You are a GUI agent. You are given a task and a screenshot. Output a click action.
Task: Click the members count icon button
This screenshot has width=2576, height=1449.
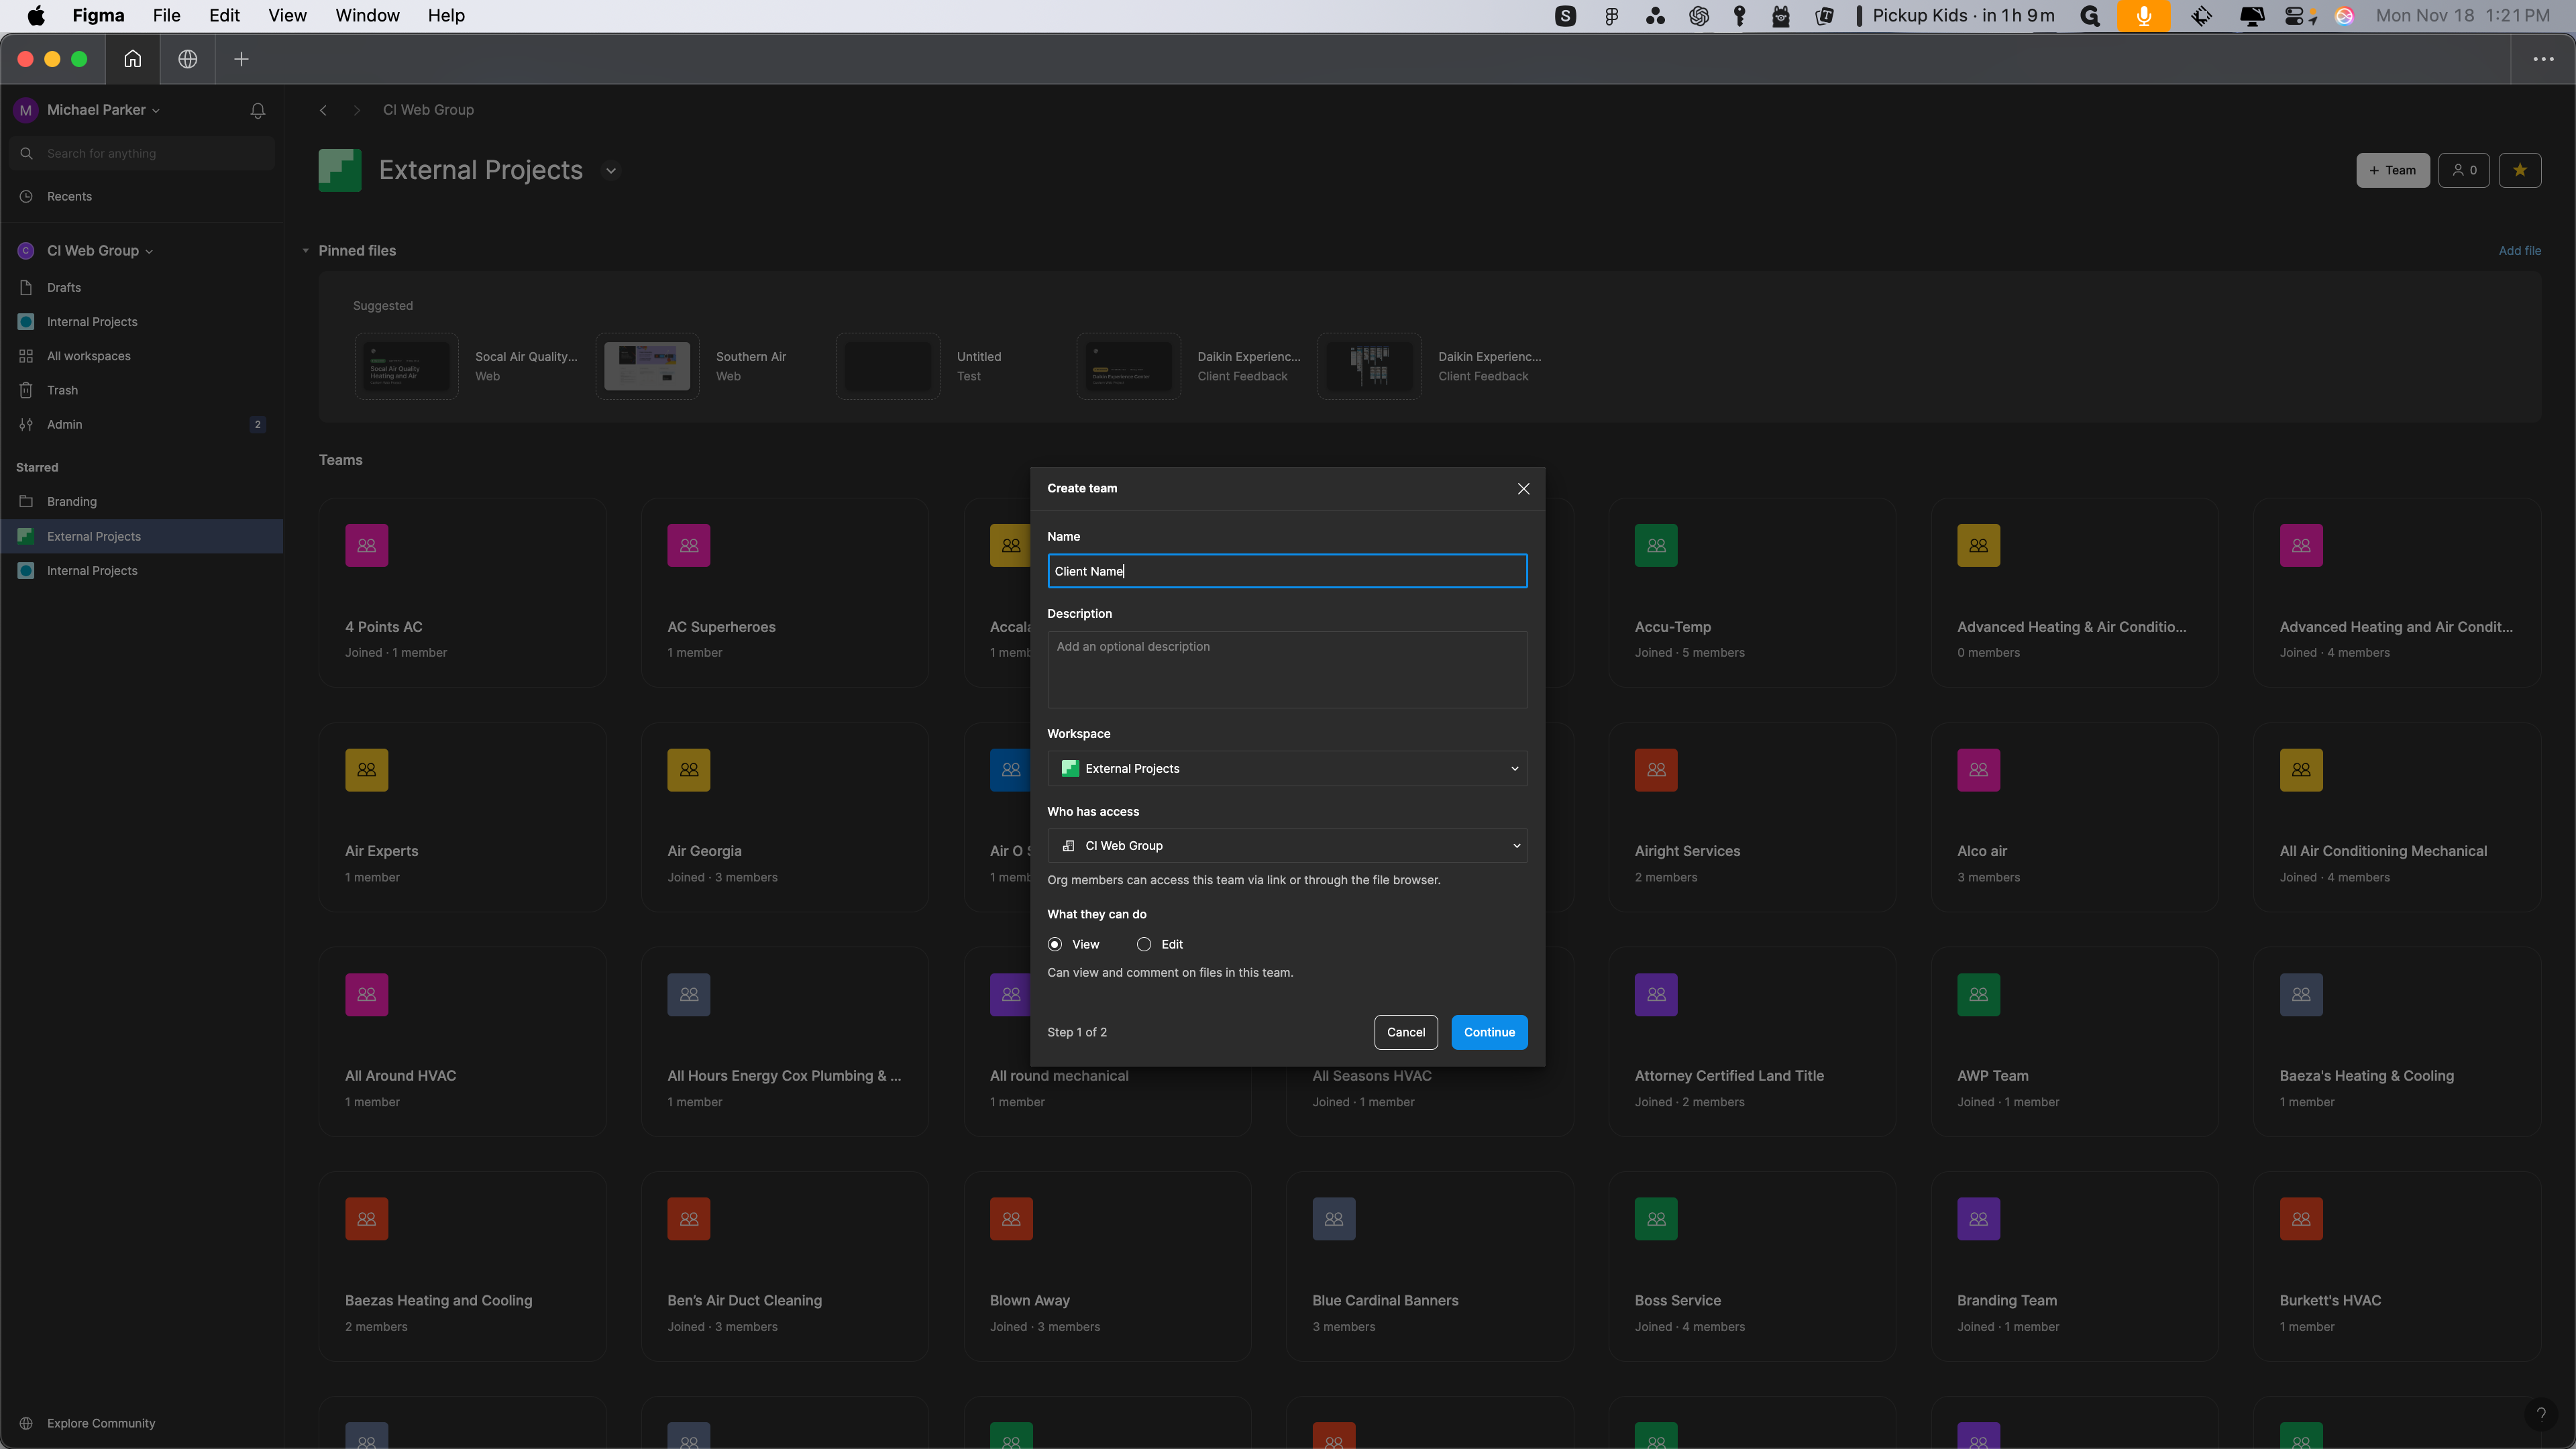pos(2464,170)
